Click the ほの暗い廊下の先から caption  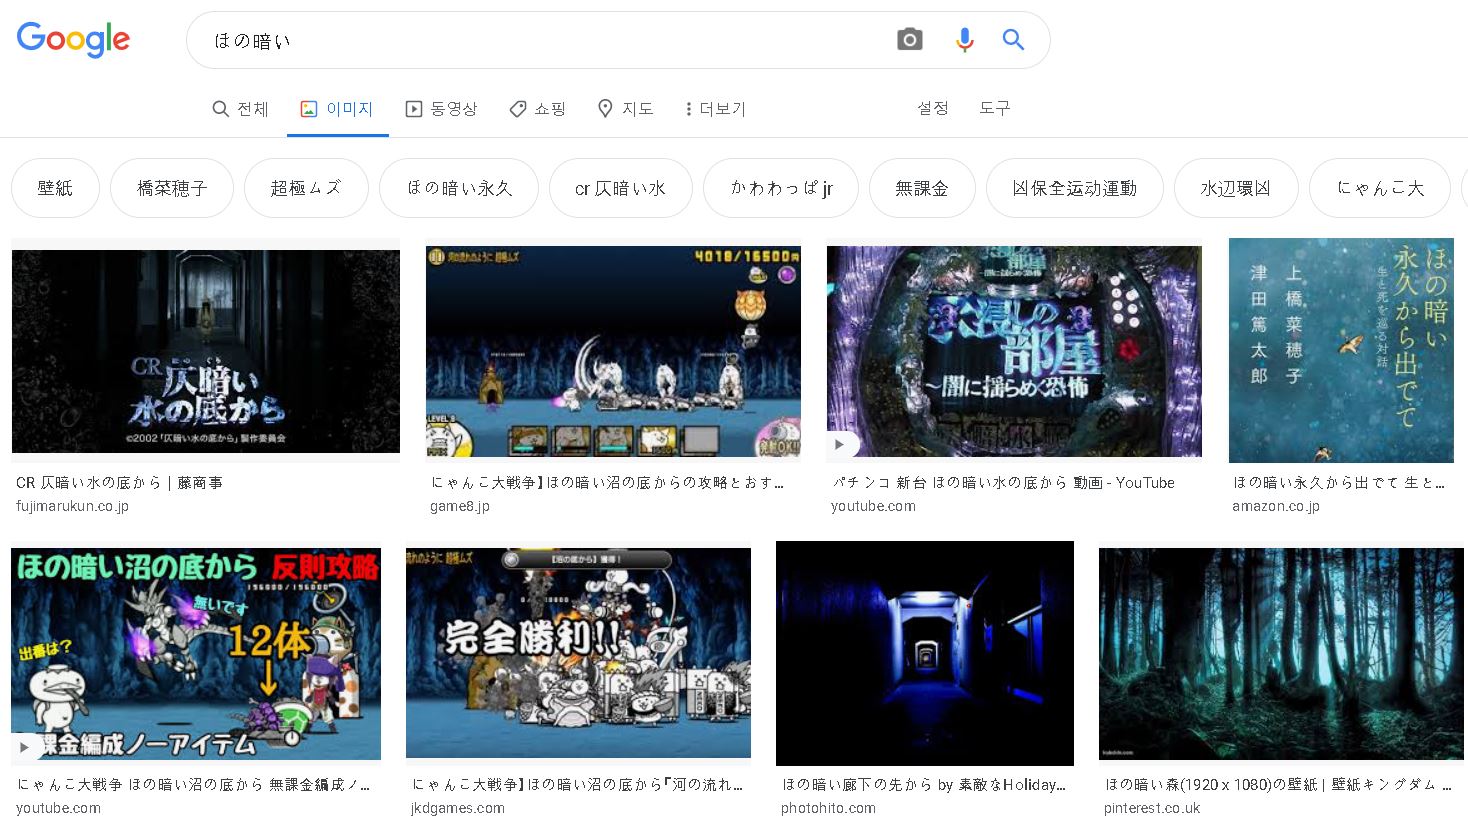pos(924,785)
